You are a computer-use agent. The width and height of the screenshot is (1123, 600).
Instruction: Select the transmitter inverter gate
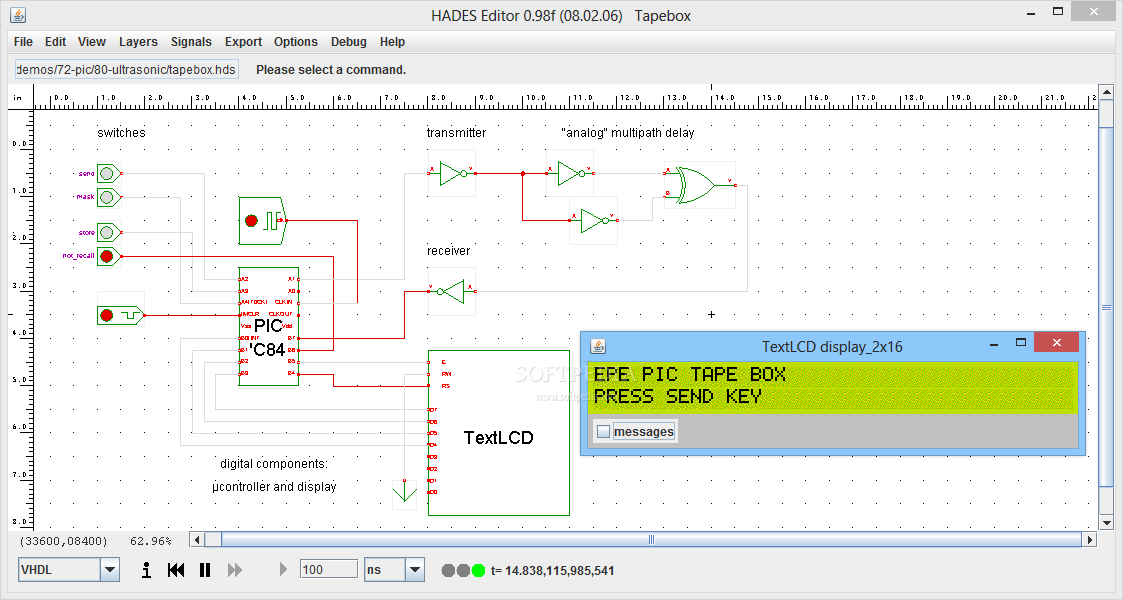point(453,173)
